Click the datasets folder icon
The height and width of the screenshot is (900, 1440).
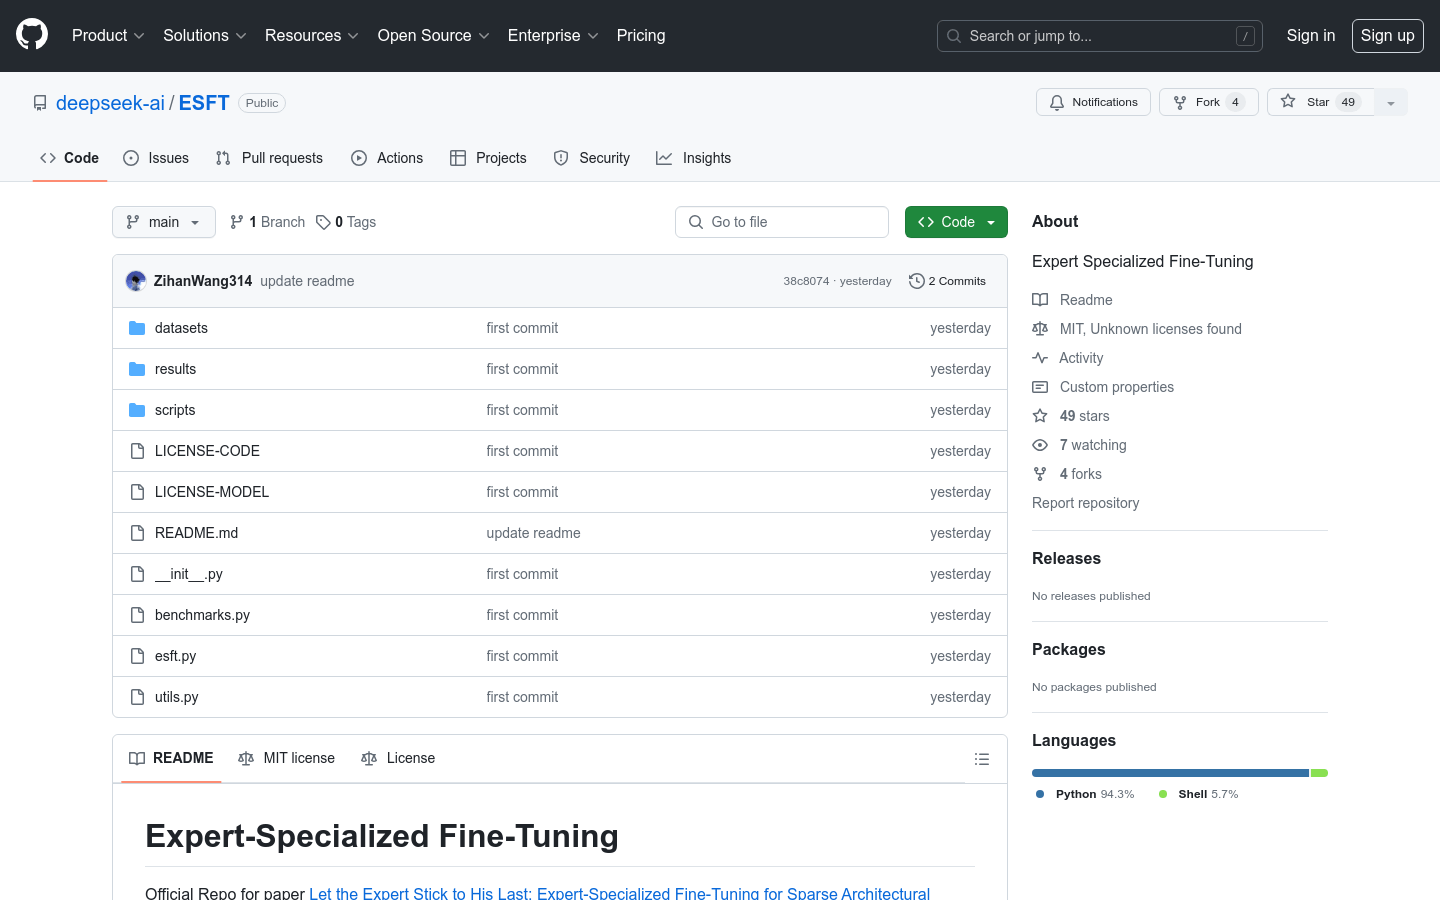click(137, 328)
